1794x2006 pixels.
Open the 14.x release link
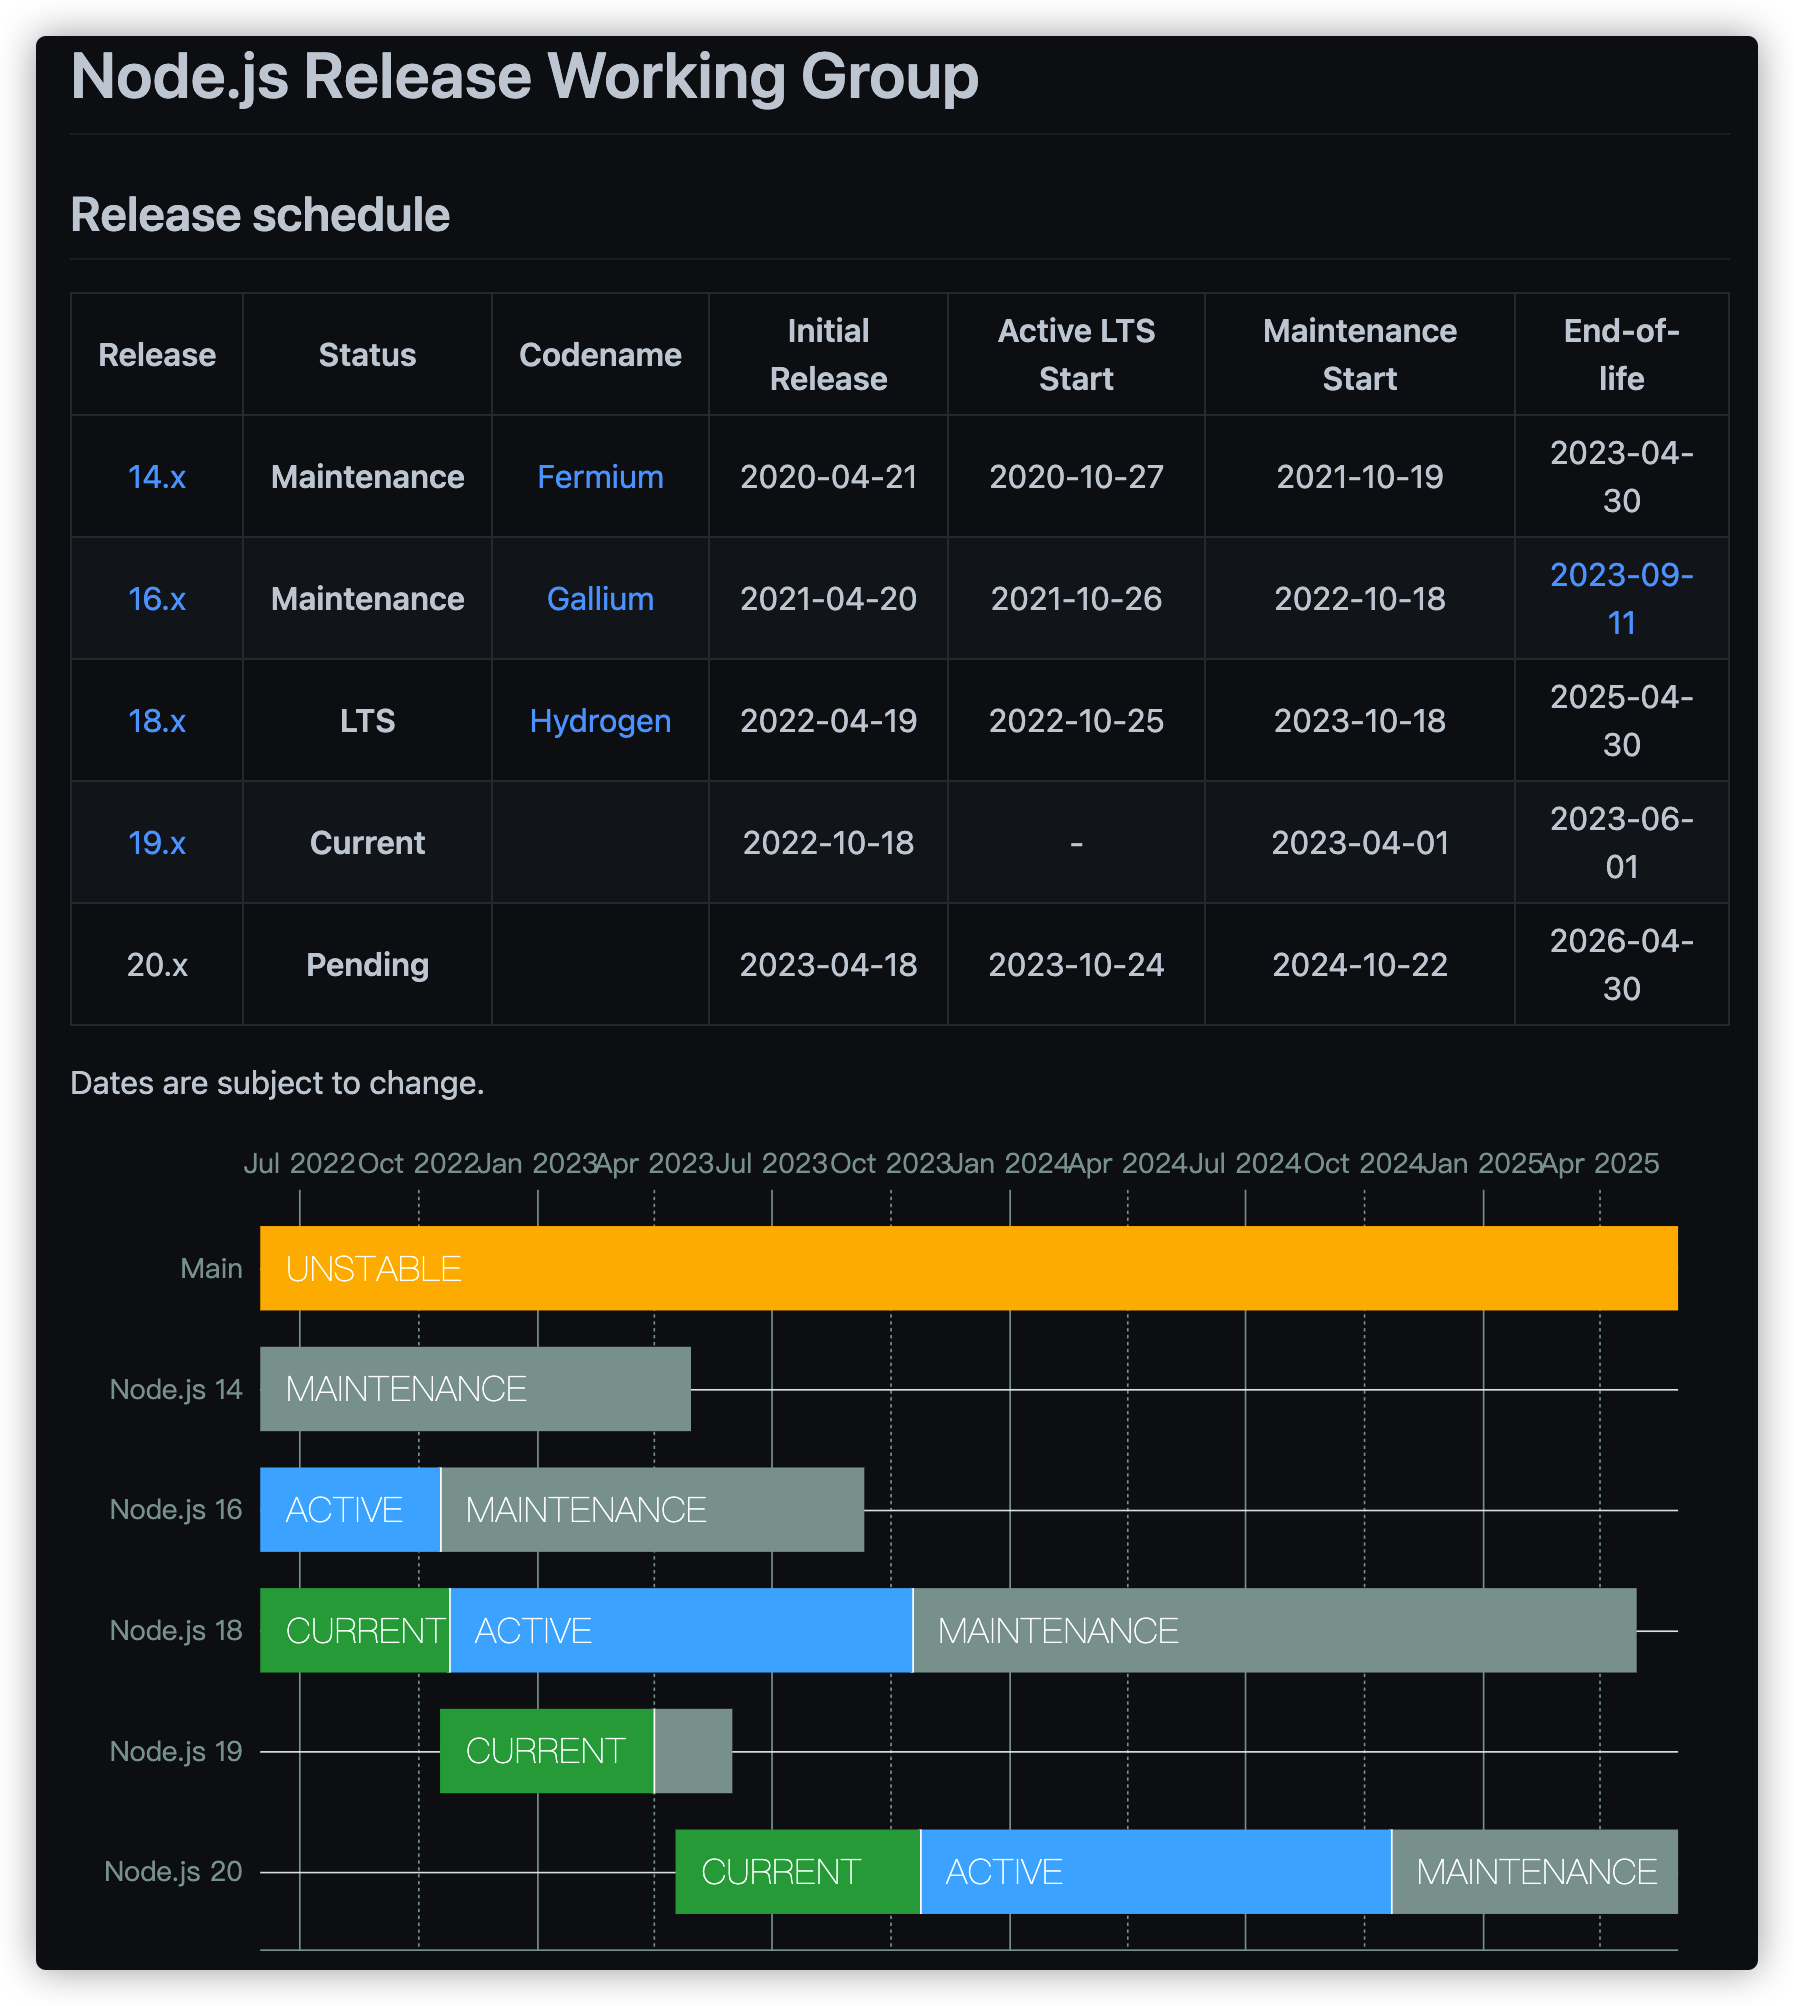click(157, 477)
